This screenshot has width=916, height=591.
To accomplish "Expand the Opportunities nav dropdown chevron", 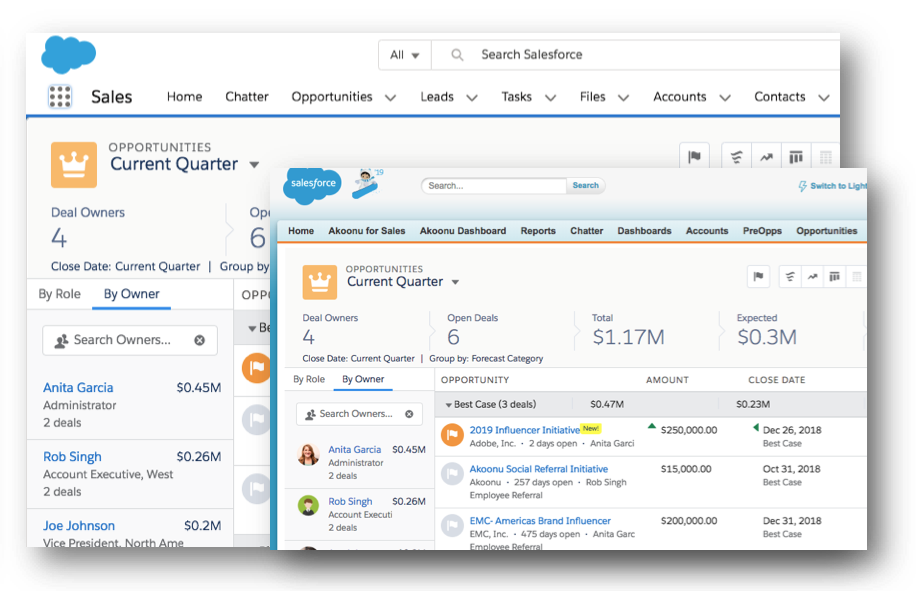I will pyautogui.click(x=391, y=98).
